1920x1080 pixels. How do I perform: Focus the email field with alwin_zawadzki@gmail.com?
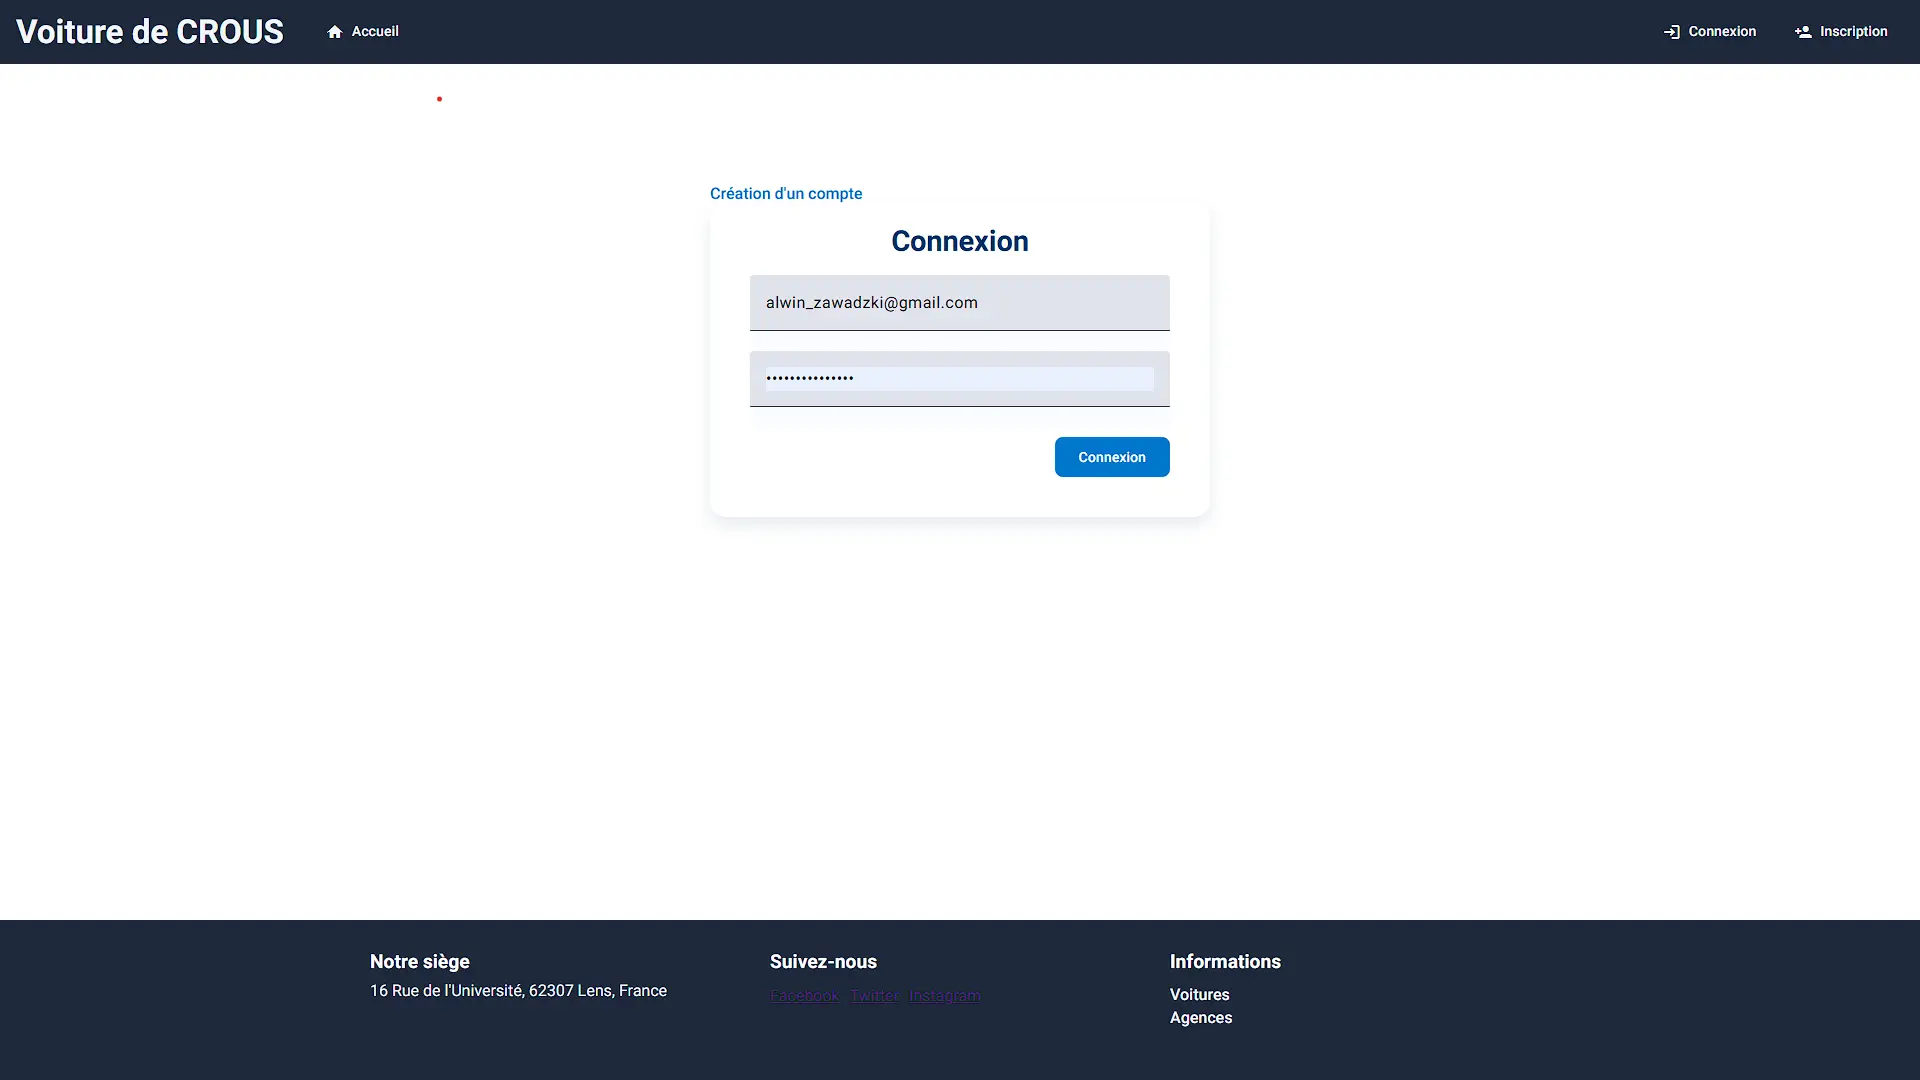(959, 303)
